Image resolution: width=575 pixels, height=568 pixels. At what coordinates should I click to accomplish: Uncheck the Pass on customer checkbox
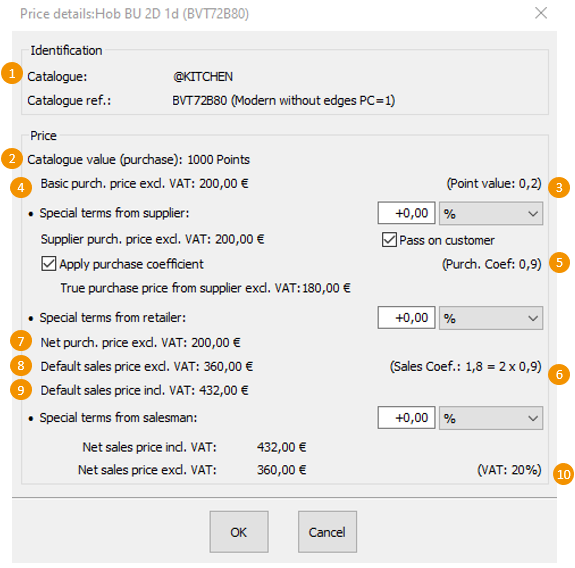point(389,240)
